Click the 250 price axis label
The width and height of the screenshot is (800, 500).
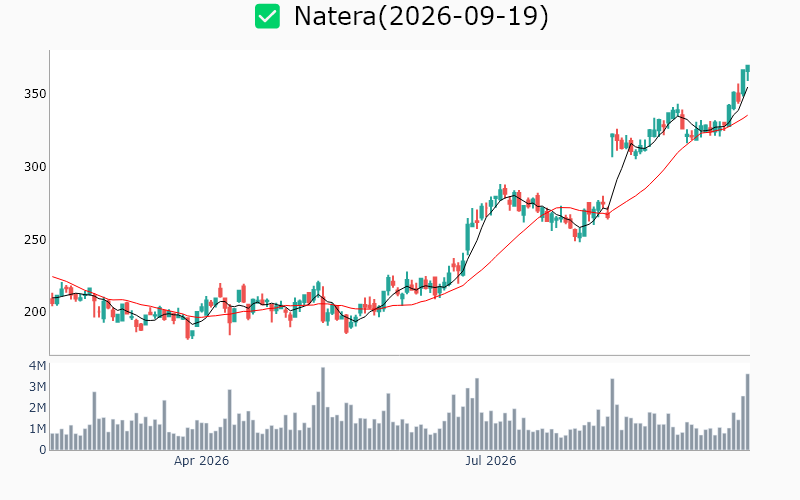35,239
